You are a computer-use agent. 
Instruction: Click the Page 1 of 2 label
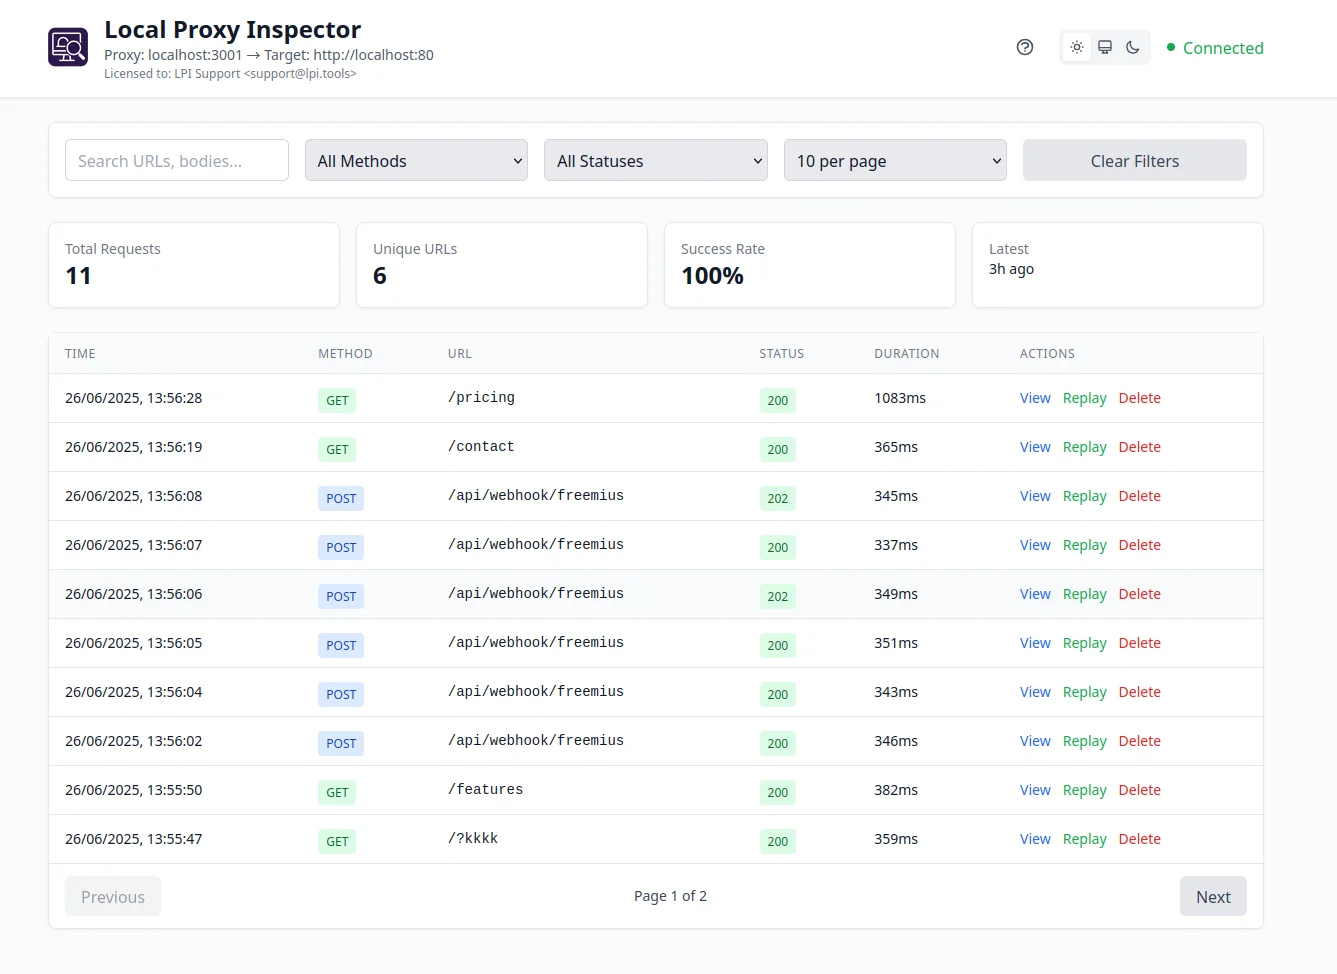pyautogui.click(x=670, y=896)
